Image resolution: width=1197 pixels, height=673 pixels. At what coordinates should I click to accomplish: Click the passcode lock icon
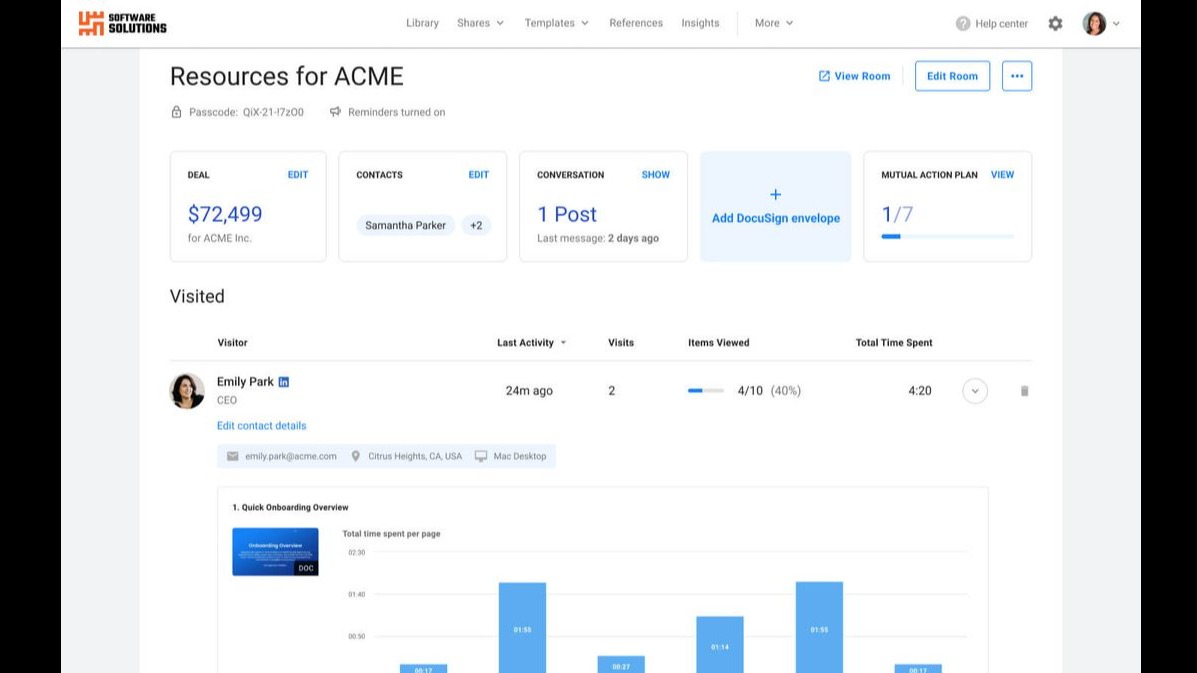(x=177, y=112)
